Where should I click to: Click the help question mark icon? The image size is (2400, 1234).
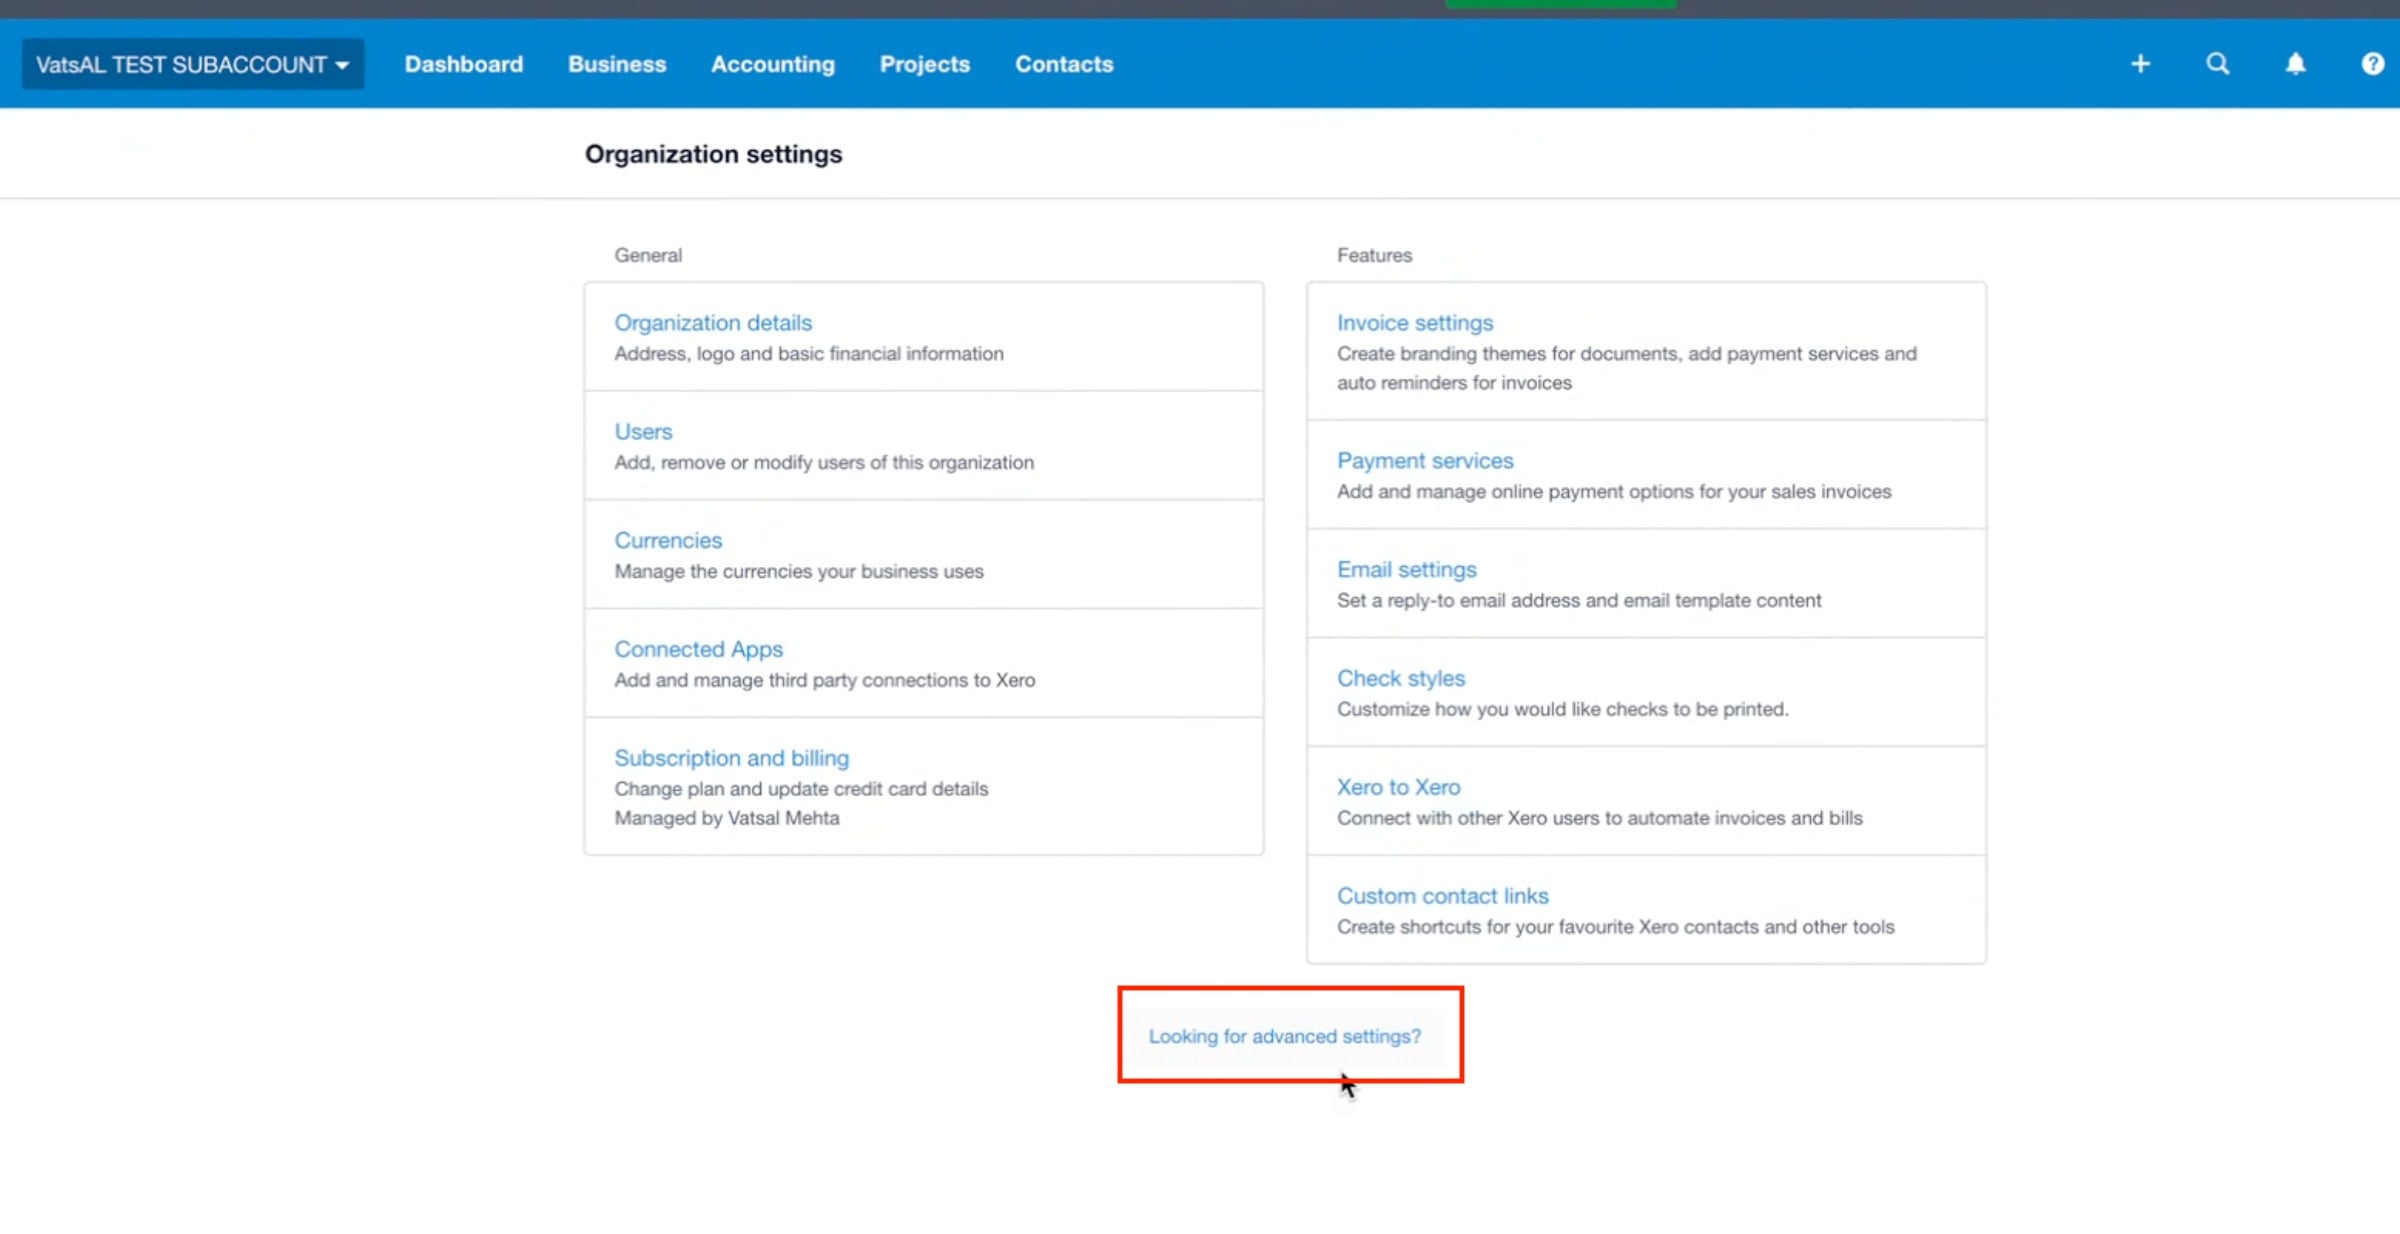tap(2372, 64)
